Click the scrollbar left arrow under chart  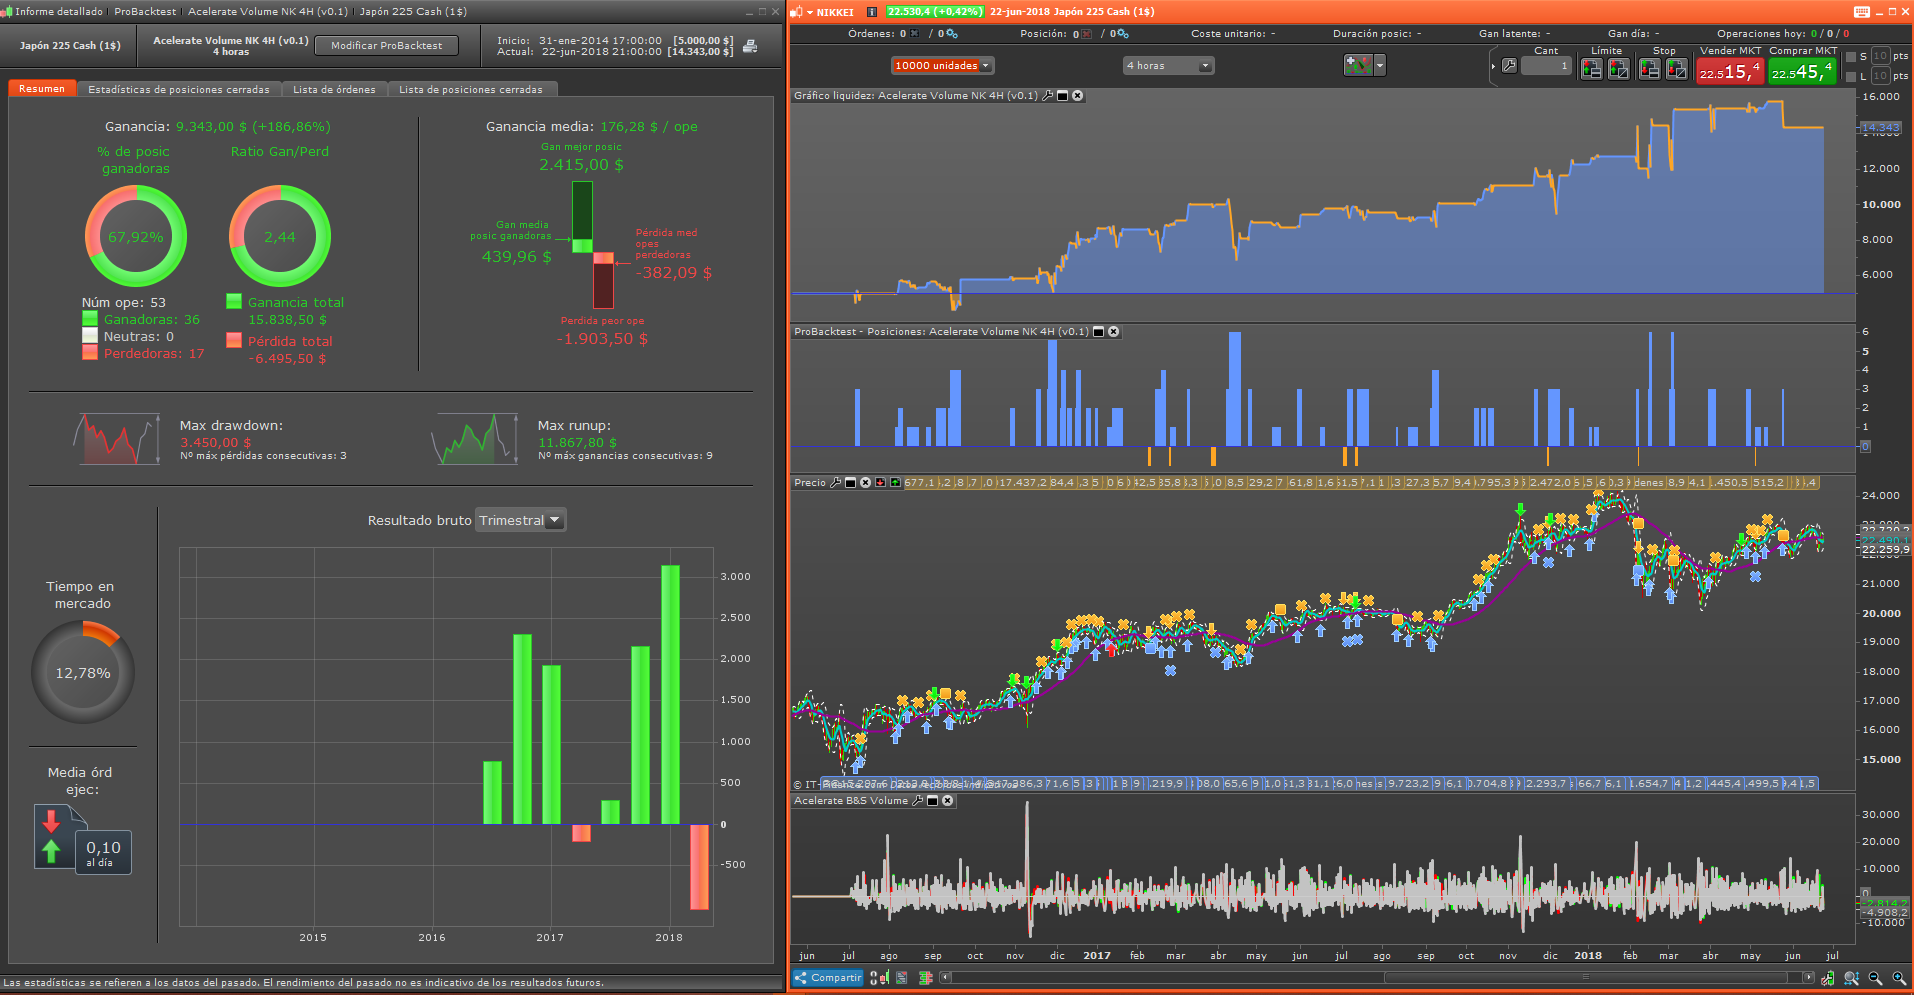coord(945,978)
